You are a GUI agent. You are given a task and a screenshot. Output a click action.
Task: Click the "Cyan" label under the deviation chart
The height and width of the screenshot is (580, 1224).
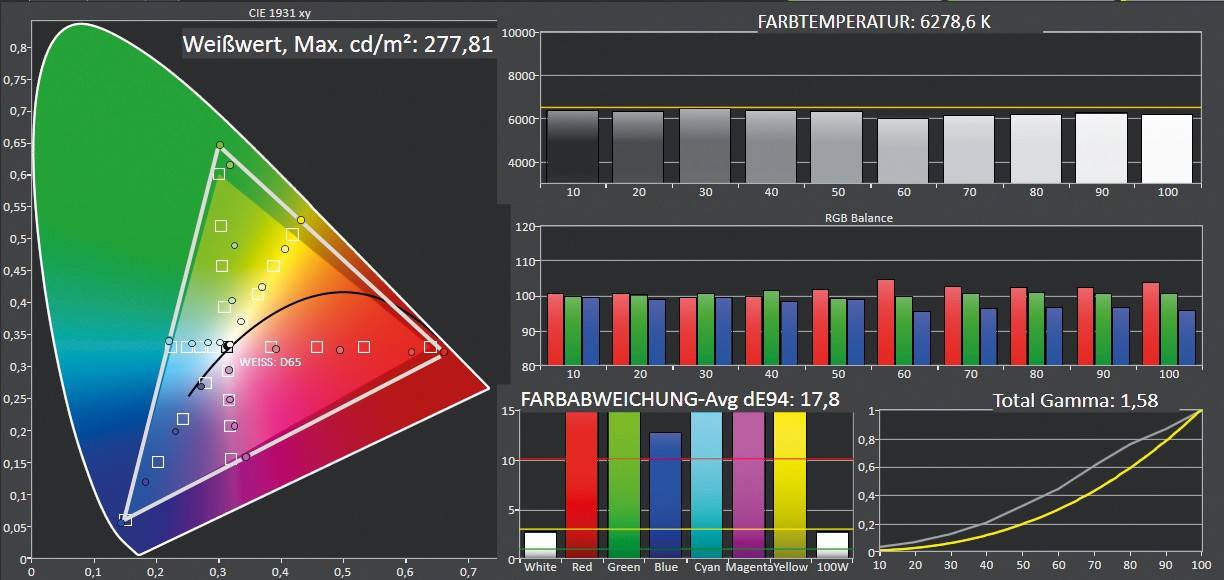[706, 568]
